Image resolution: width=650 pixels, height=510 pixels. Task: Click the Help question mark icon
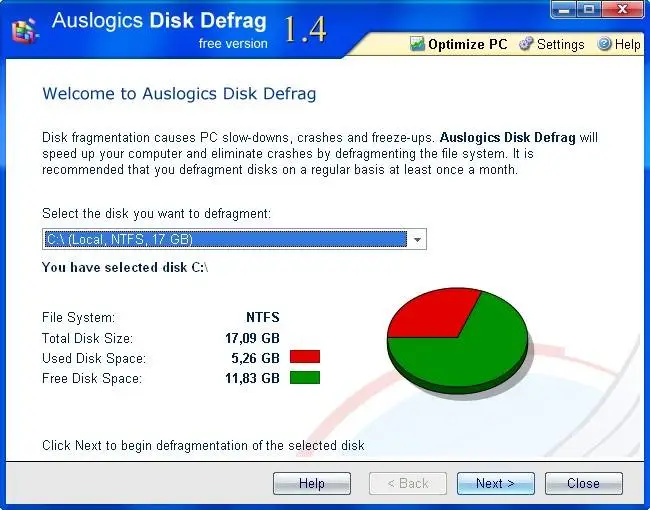[x=604, y=44]
